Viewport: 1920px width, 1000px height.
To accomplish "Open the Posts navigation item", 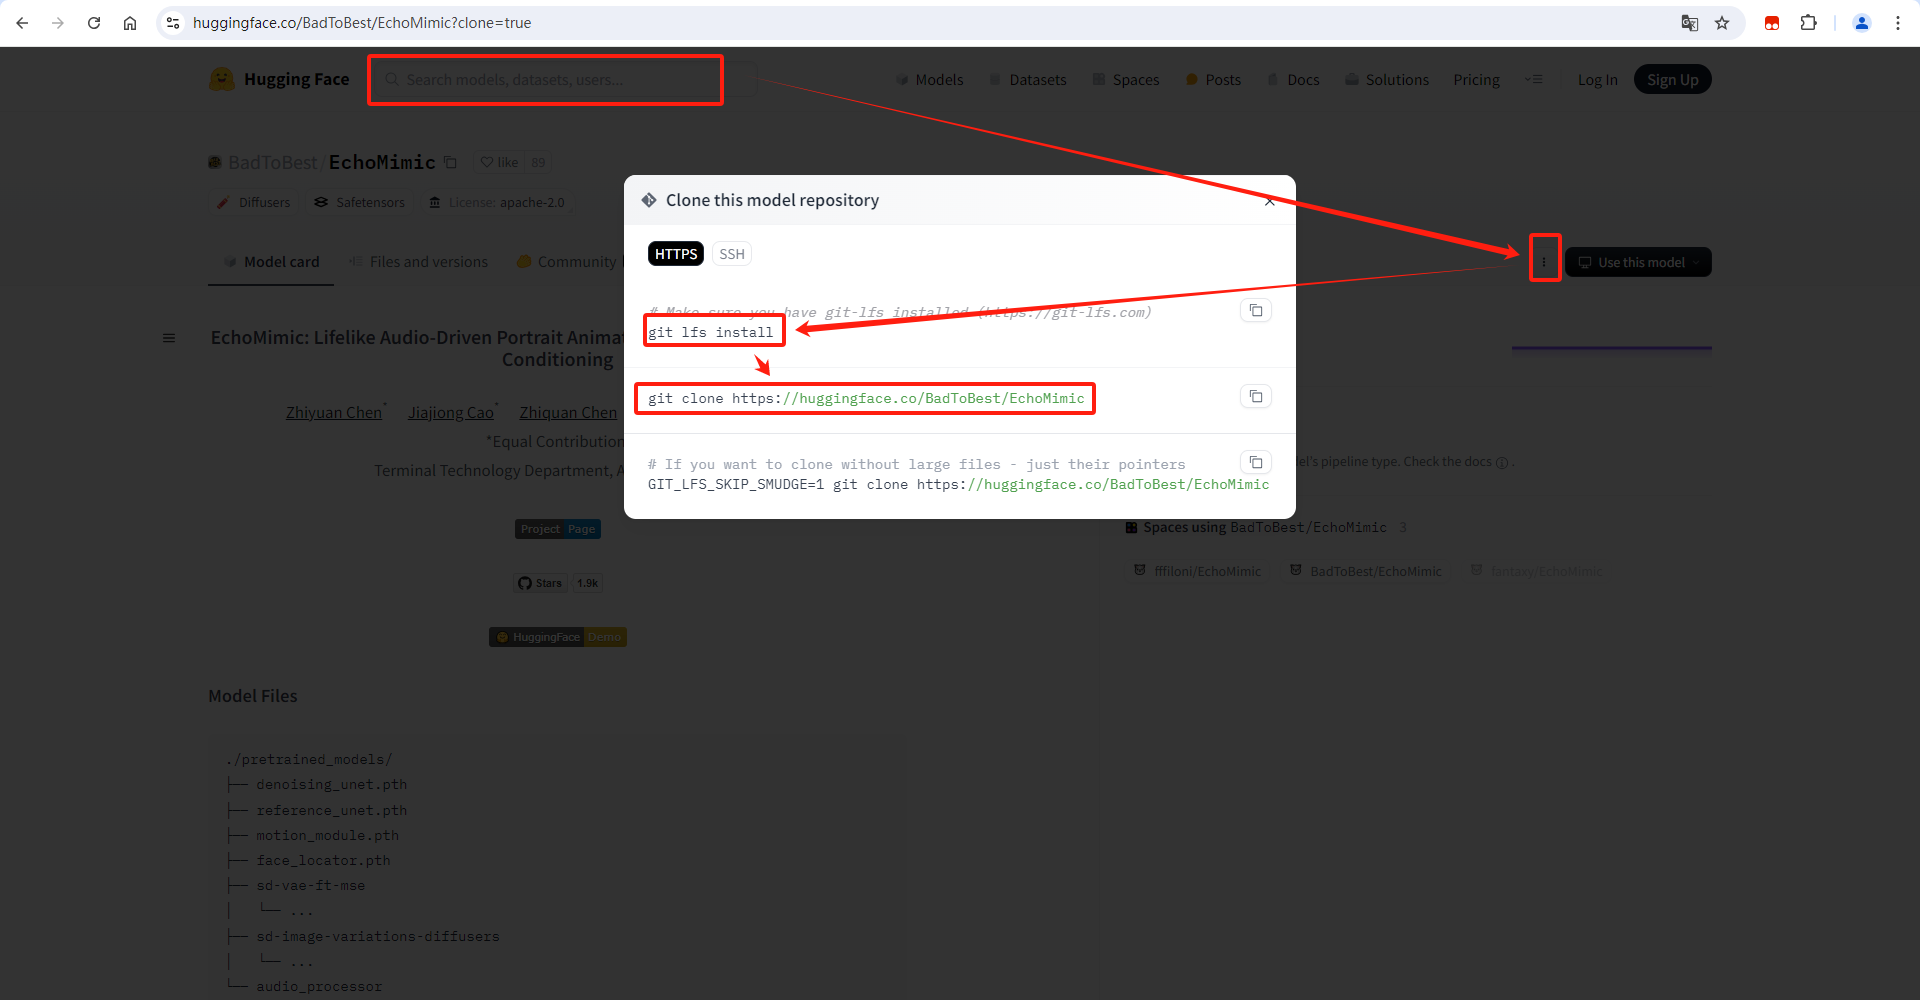I will [x=1213, y=80].
